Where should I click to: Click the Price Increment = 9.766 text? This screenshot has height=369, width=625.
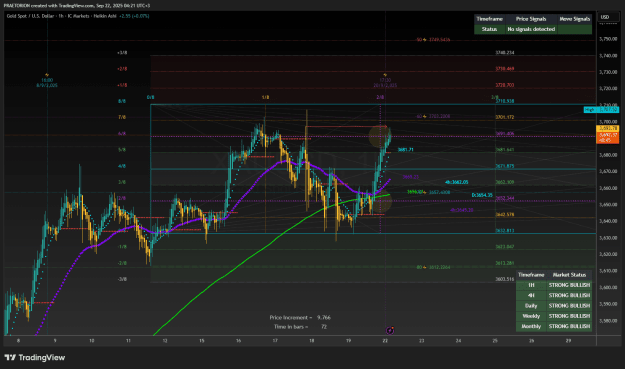[x=300, y=318]
